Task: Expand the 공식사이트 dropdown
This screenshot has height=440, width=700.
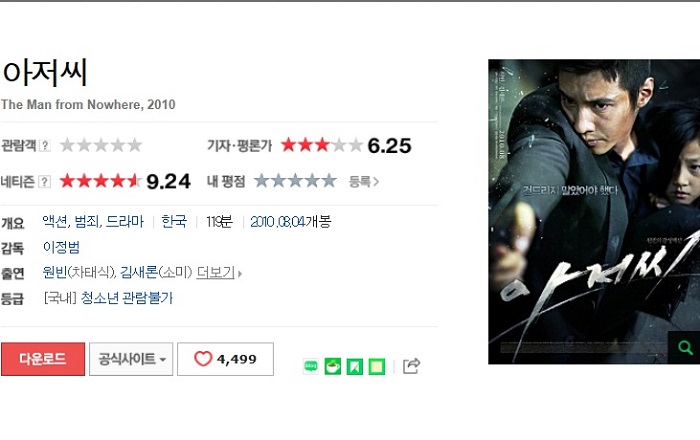Action: (131, 359)
